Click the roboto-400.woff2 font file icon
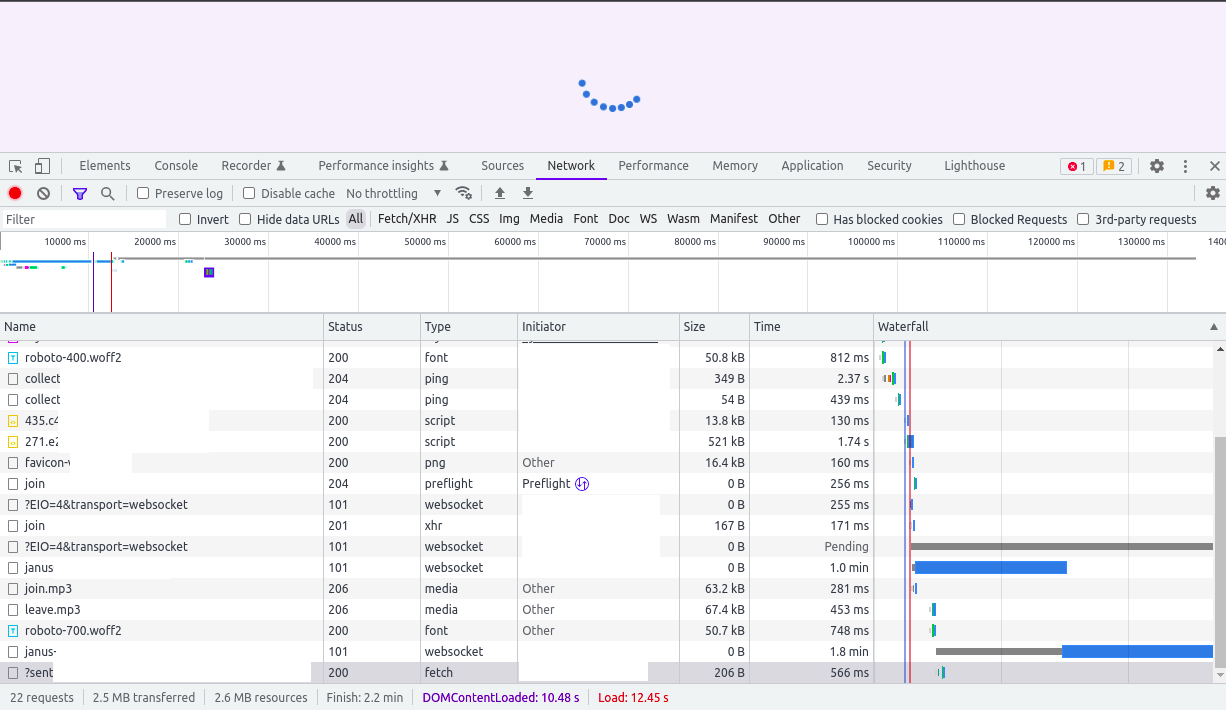 (13, 358)
